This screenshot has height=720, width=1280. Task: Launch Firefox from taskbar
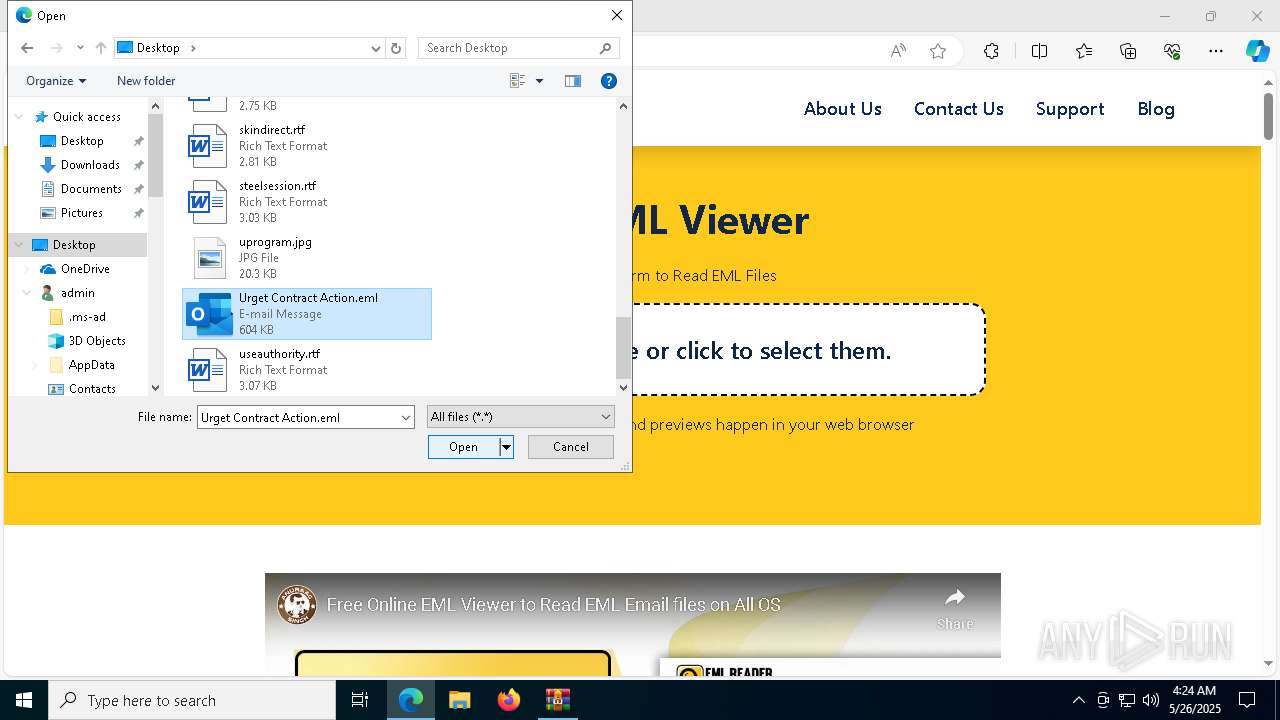pos(509,700)
